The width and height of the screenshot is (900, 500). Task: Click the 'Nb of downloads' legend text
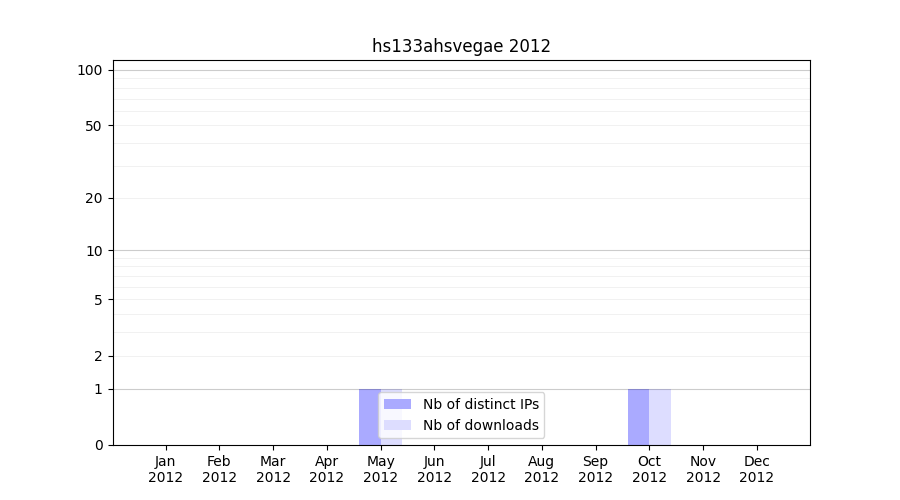pyautogui.click(x=480, y=425)
